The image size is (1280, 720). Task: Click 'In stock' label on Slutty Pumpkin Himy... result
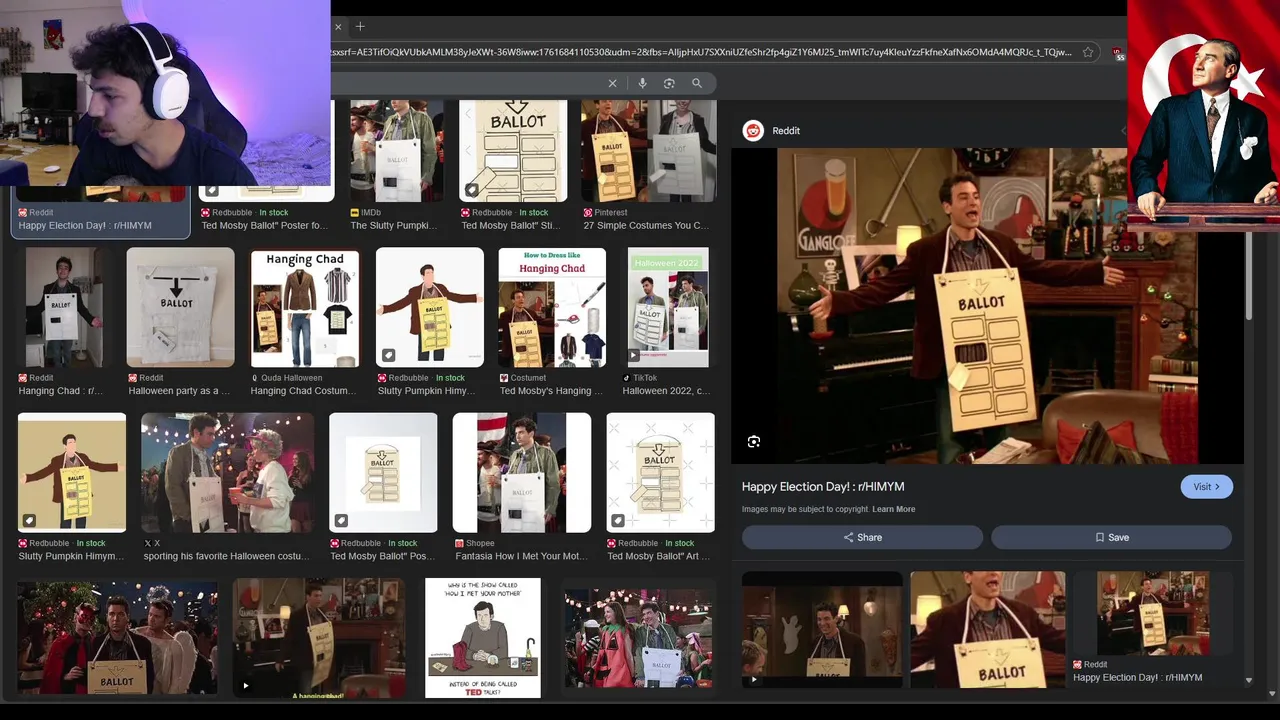450,378
